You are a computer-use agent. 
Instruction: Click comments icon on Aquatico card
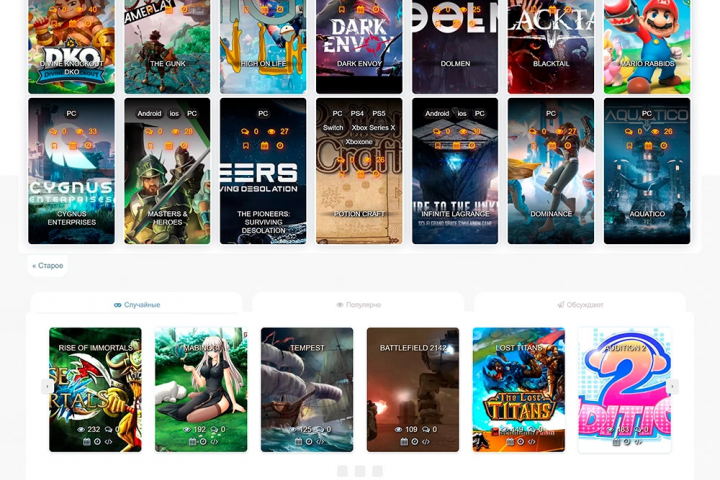(x=628, y=131)
